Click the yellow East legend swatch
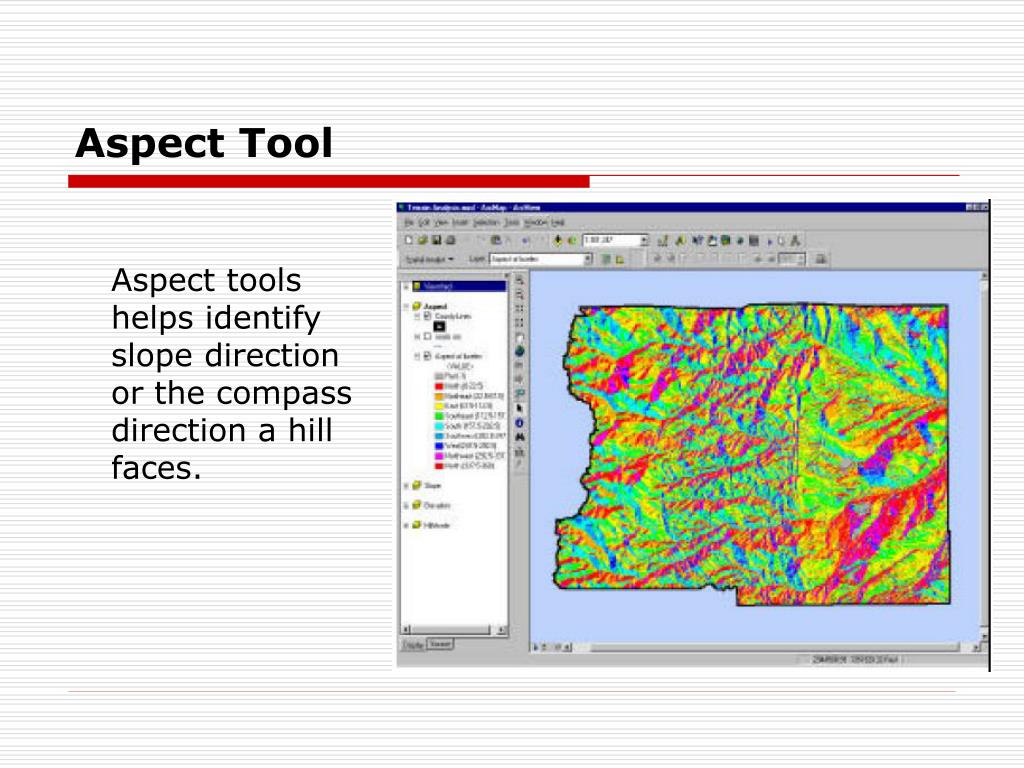Image resolution: width=1024 pixels, height=768 pixels. (439, 406)
